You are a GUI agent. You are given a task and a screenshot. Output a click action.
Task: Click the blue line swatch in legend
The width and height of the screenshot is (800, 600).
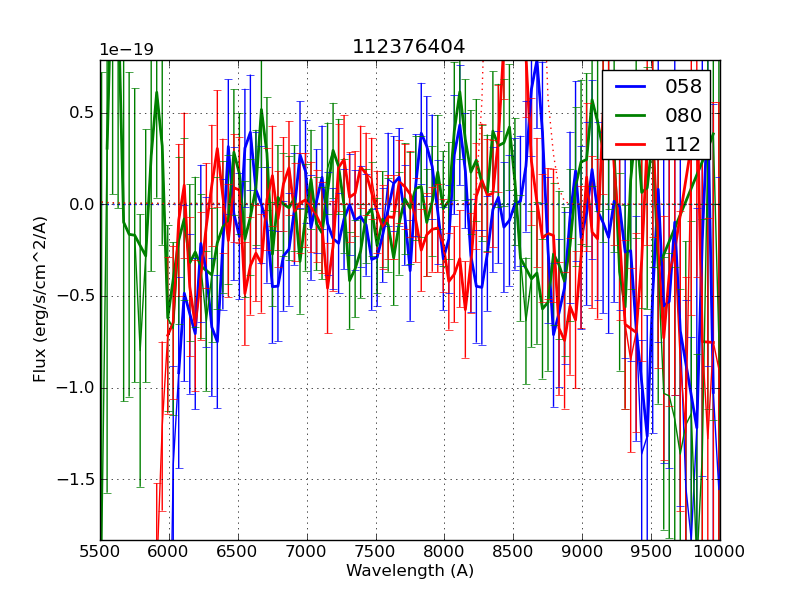pyautogui.click(x=631, y=87)
